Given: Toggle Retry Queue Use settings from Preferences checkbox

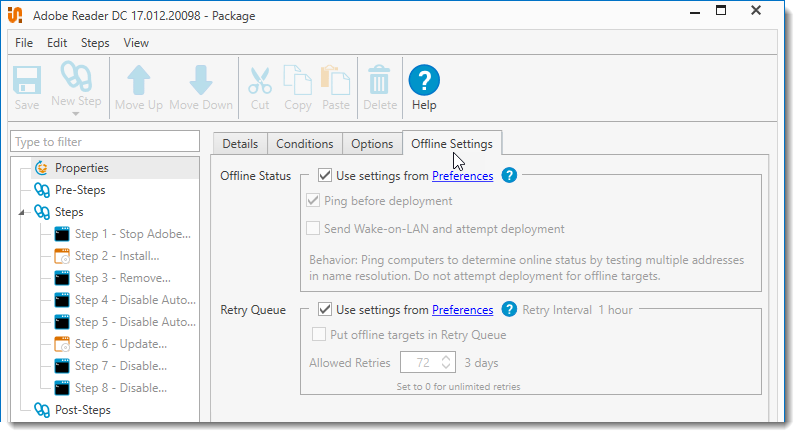Looking at the screenshot, I should pos(325,310).
